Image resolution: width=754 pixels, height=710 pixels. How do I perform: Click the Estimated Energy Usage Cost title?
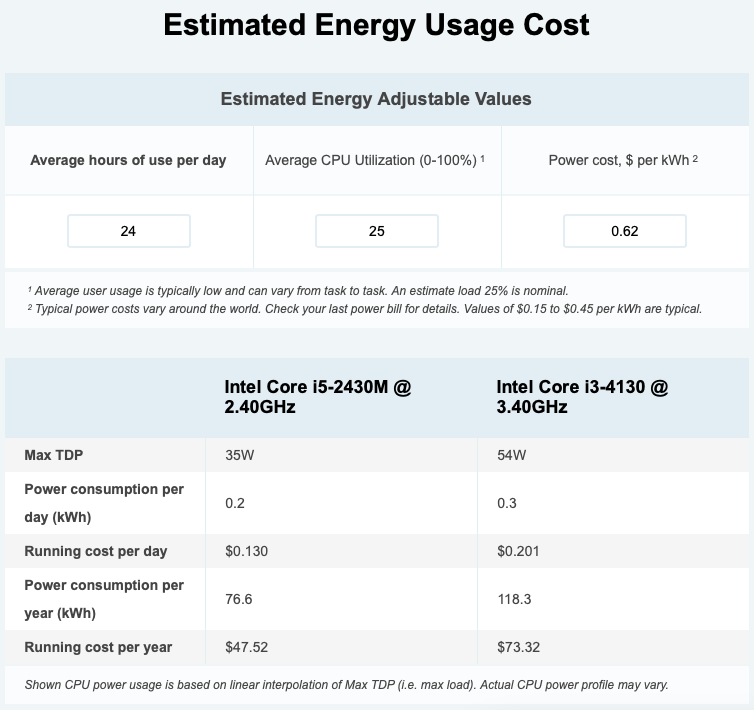click(376, 26)
